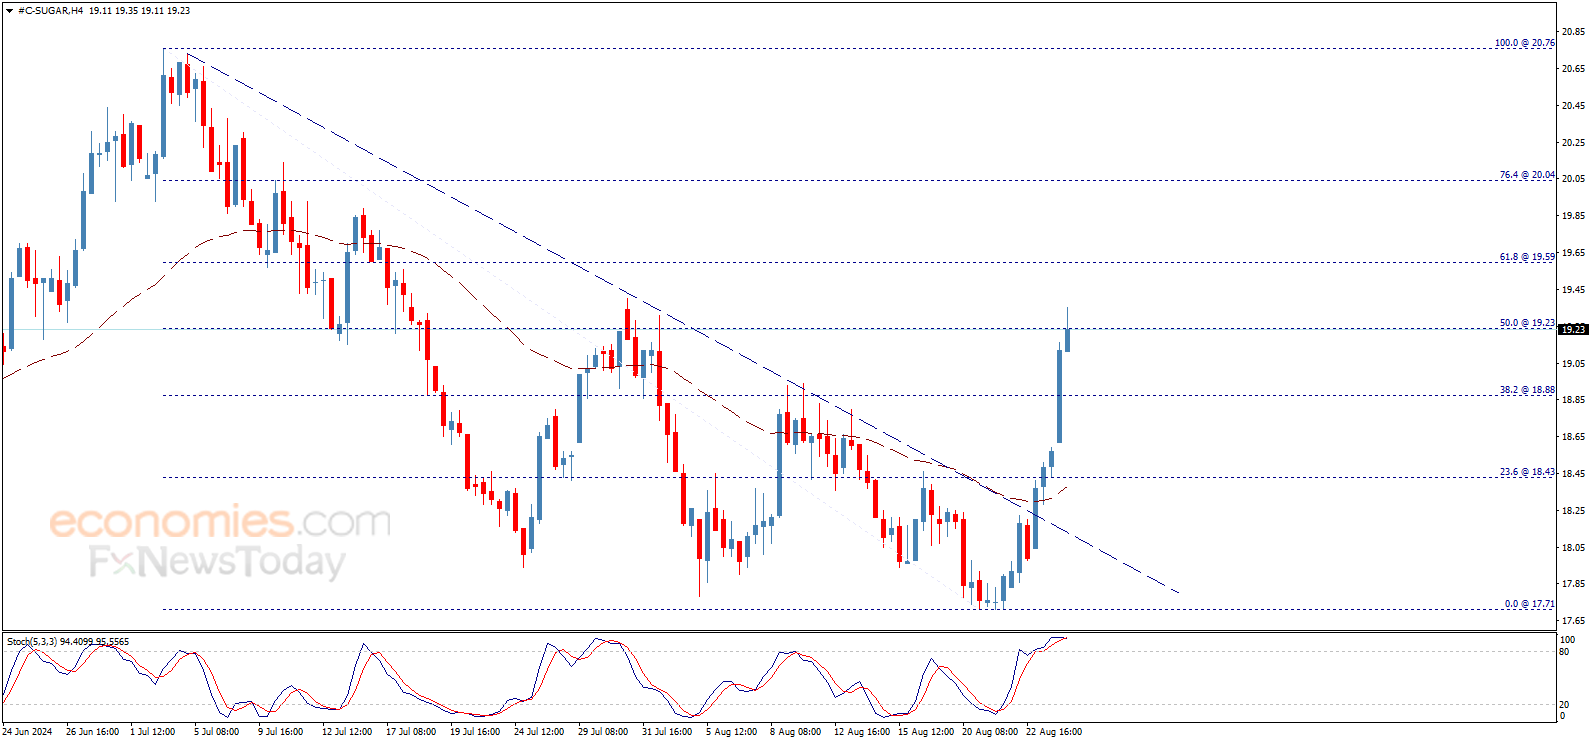Click the 20.45 price scale value
This screenshot has height=743, width=1596.
[1573, 106]
